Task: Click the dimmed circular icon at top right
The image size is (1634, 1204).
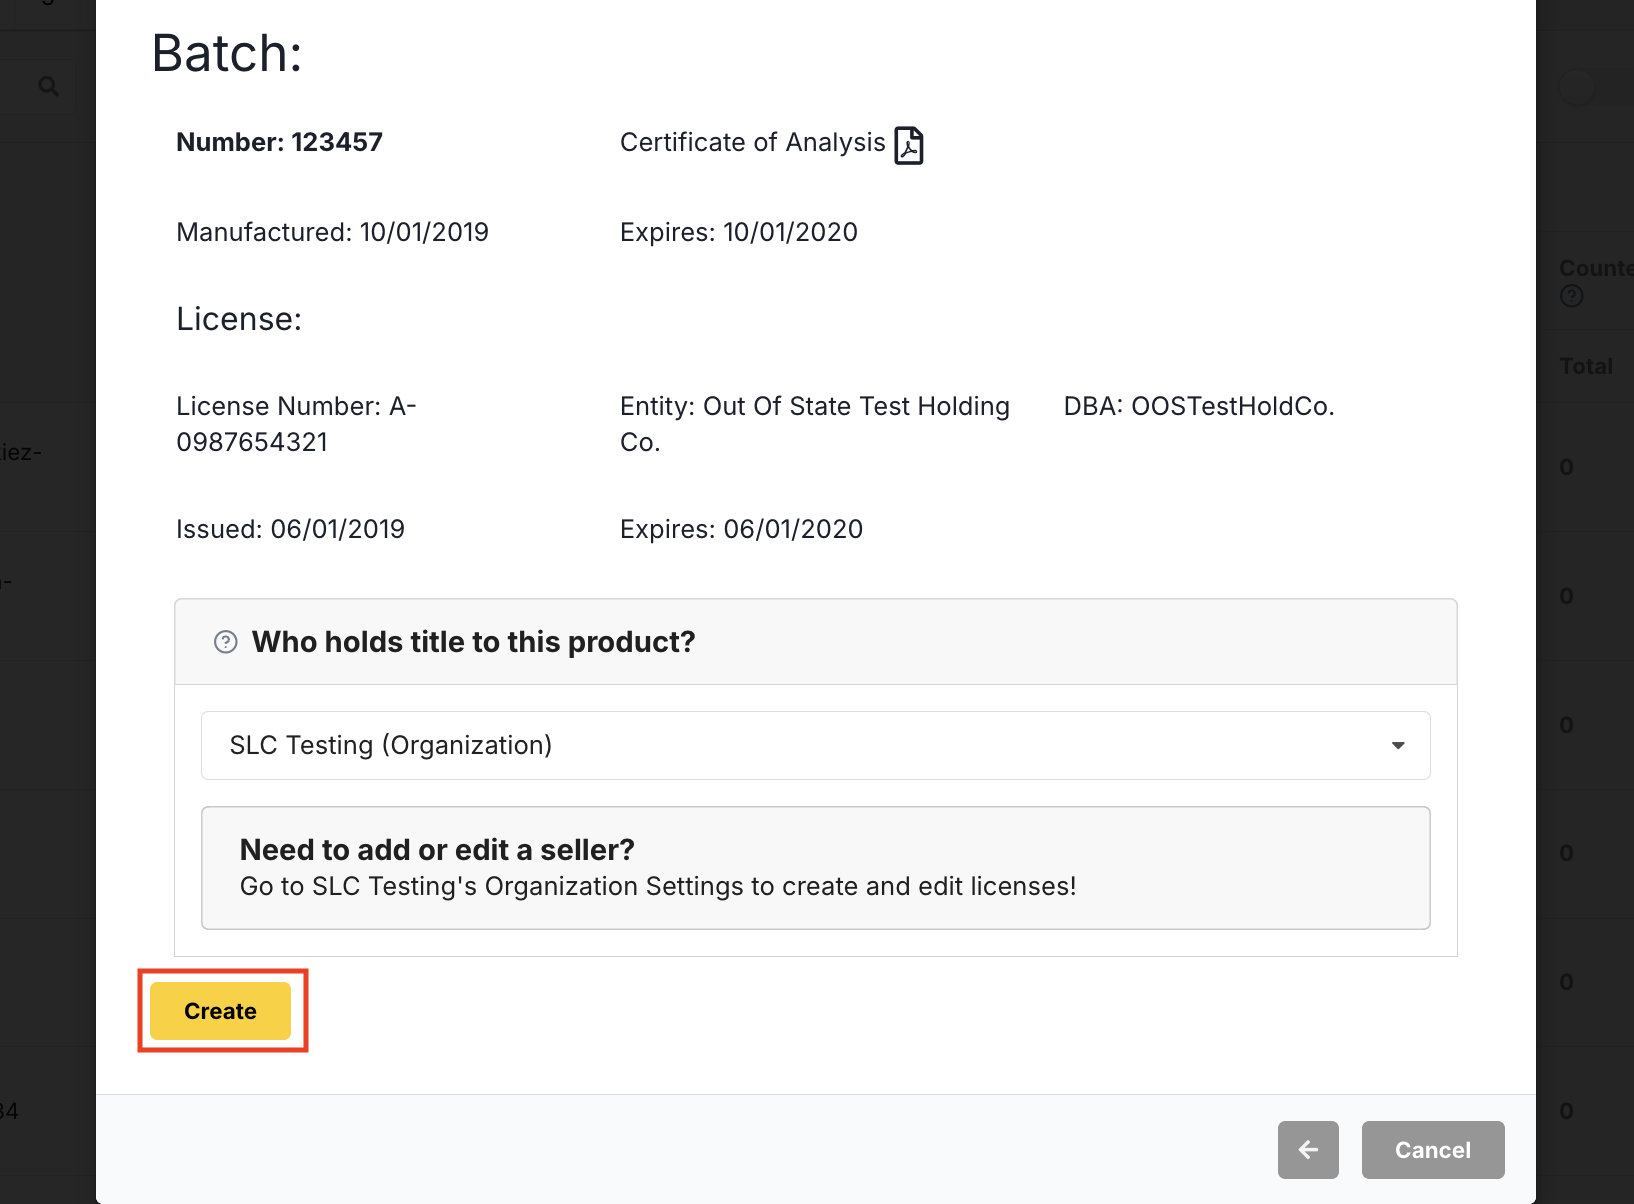Action: [x=1577, y=88]
